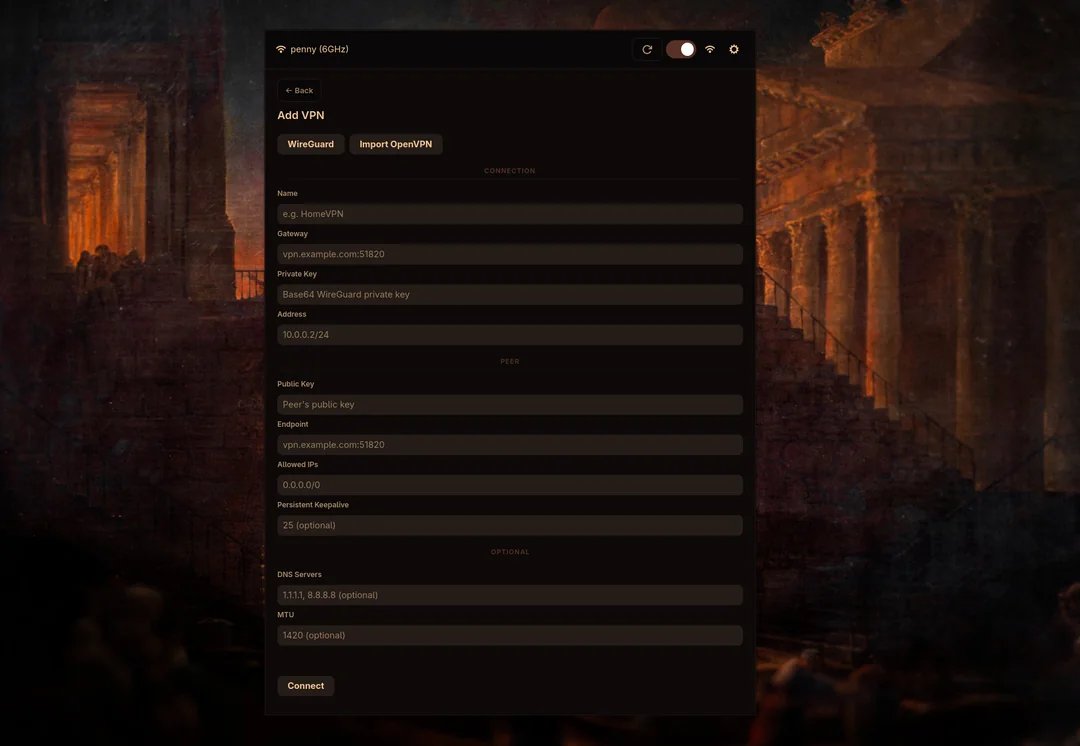Click the Persistent Keepalive field

(510, 526)
